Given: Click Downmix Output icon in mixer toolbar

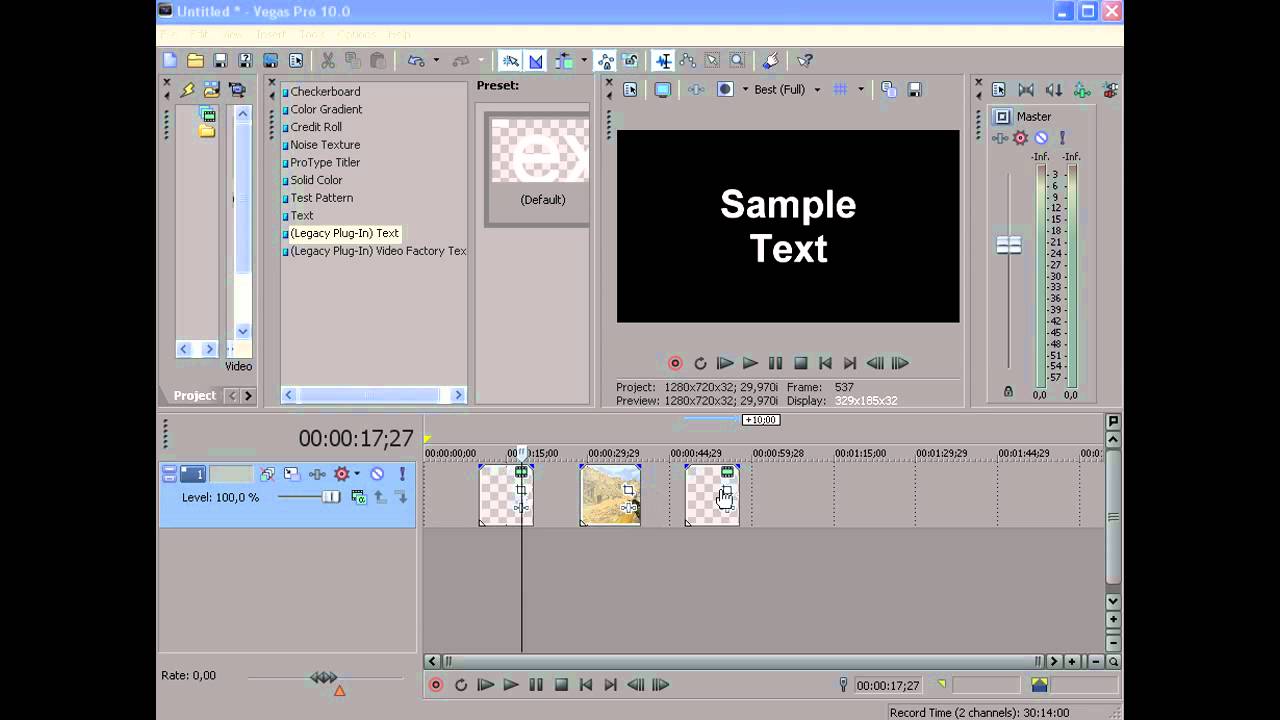Looking at the screenshot, I should click(1025, 90).
